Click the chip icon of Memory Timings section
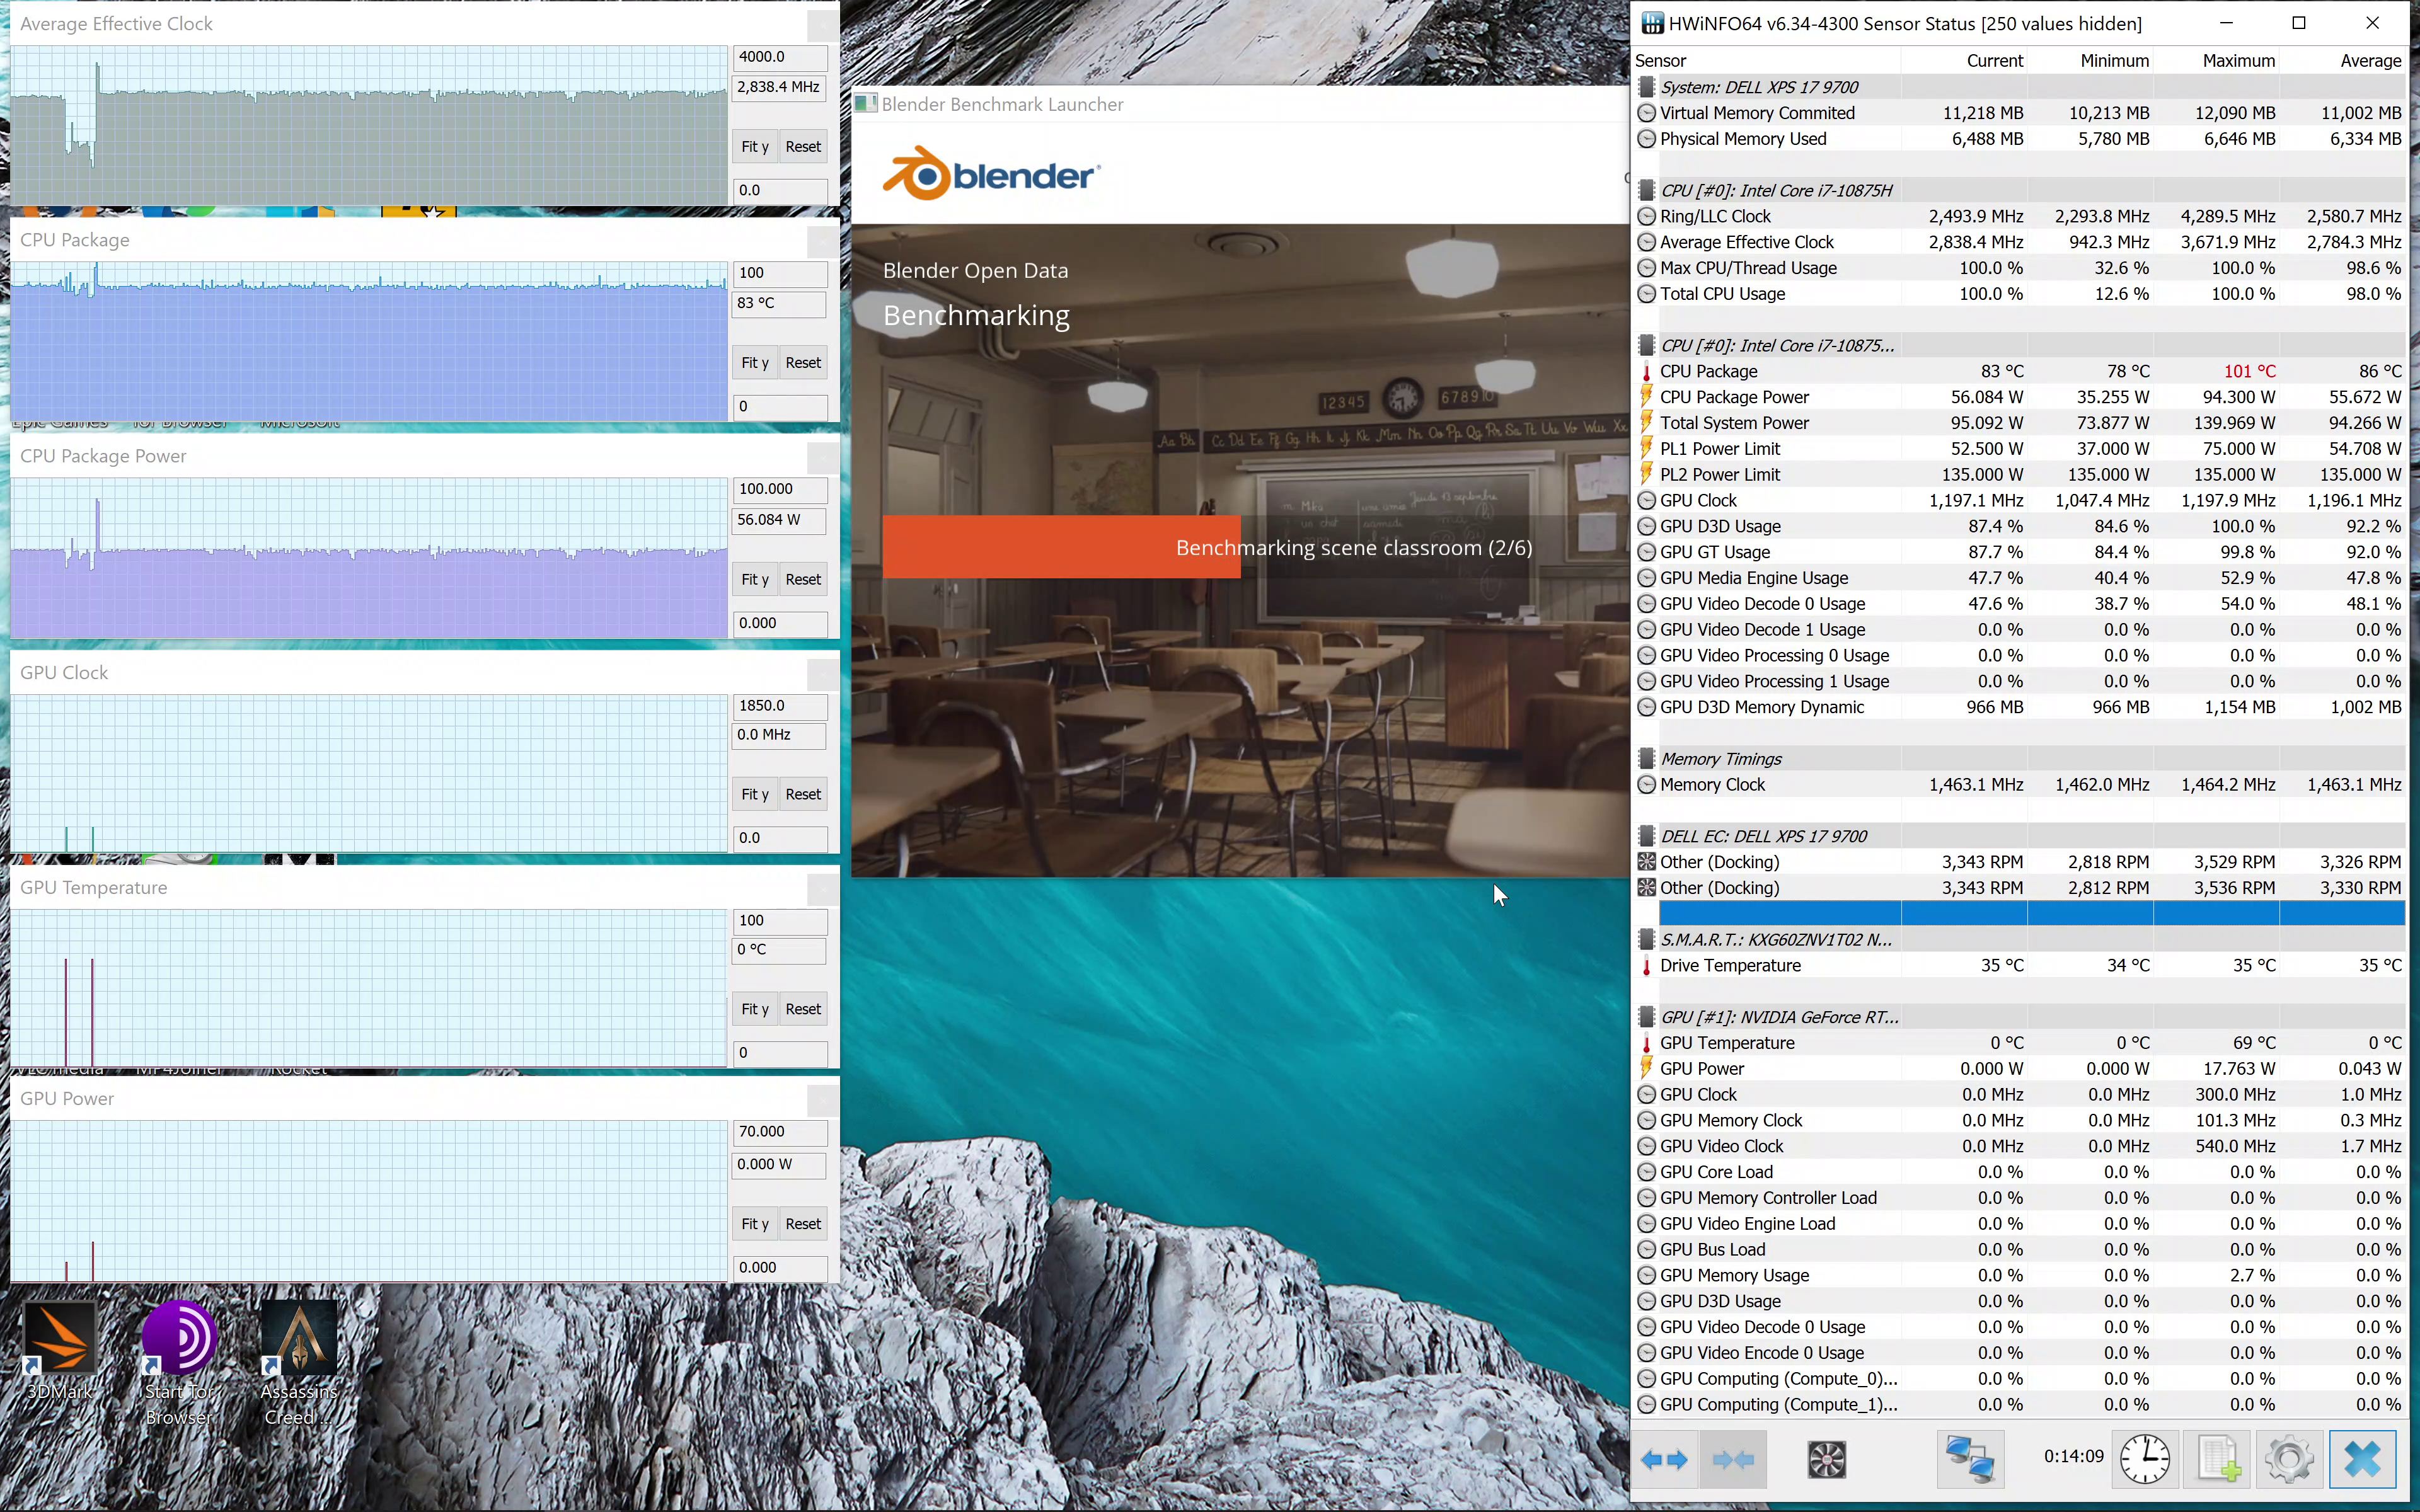2420x1512 pixels. (1646, 759)
